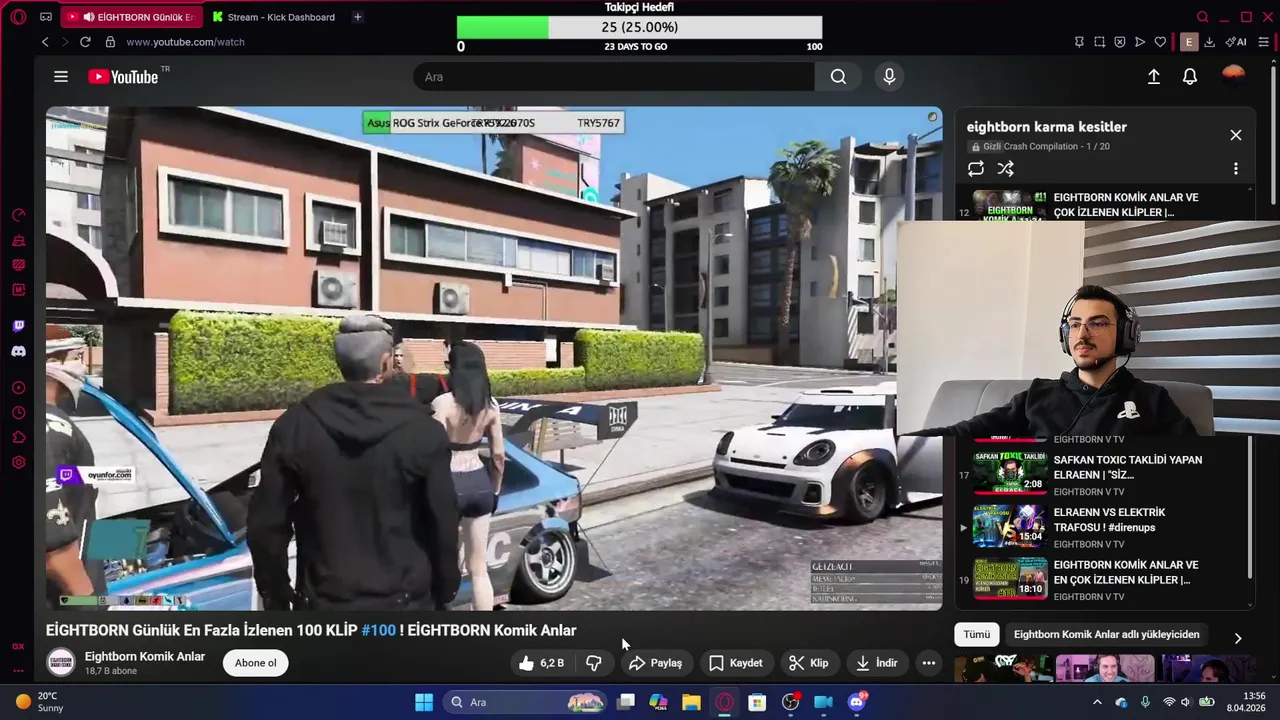Search open tabs with magnifier icon
The image size is (1280, 720).
[x=1202, y=17]
